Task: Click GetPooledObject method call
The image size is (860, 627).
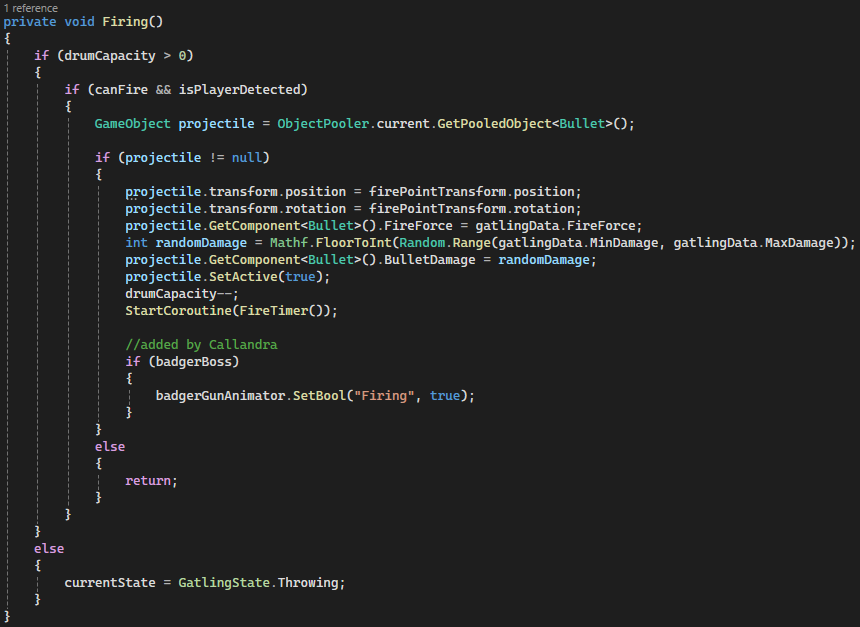Action: (494, 124)
